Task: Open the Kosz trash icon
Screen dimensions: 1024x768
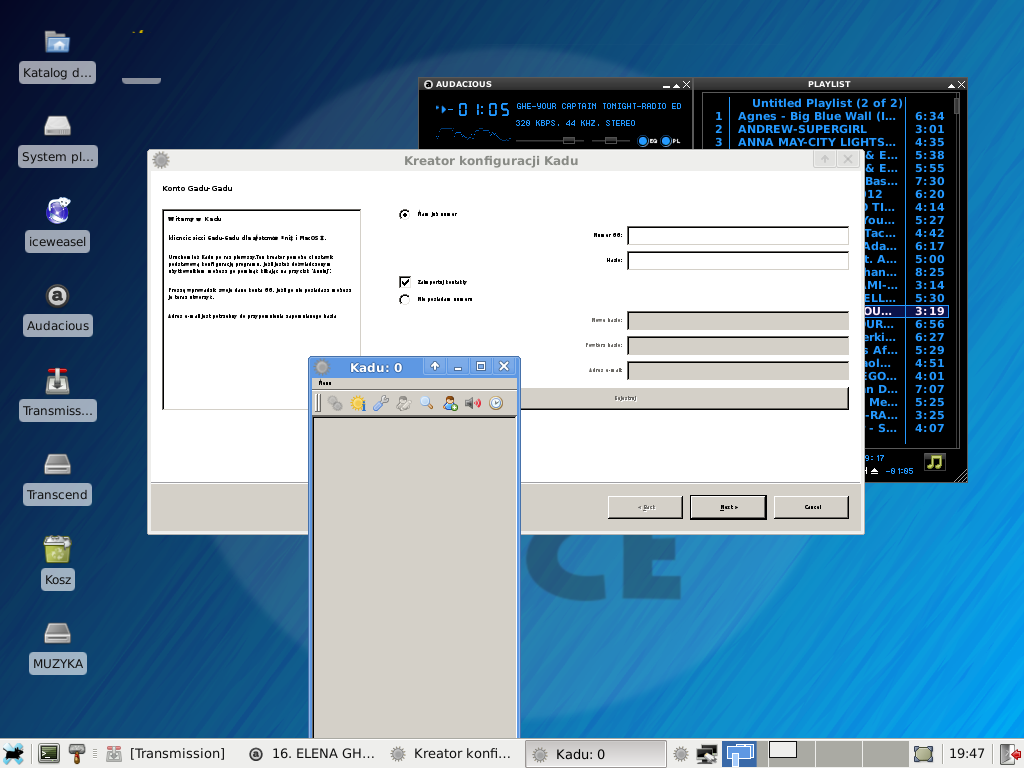Action: point(57,562)
